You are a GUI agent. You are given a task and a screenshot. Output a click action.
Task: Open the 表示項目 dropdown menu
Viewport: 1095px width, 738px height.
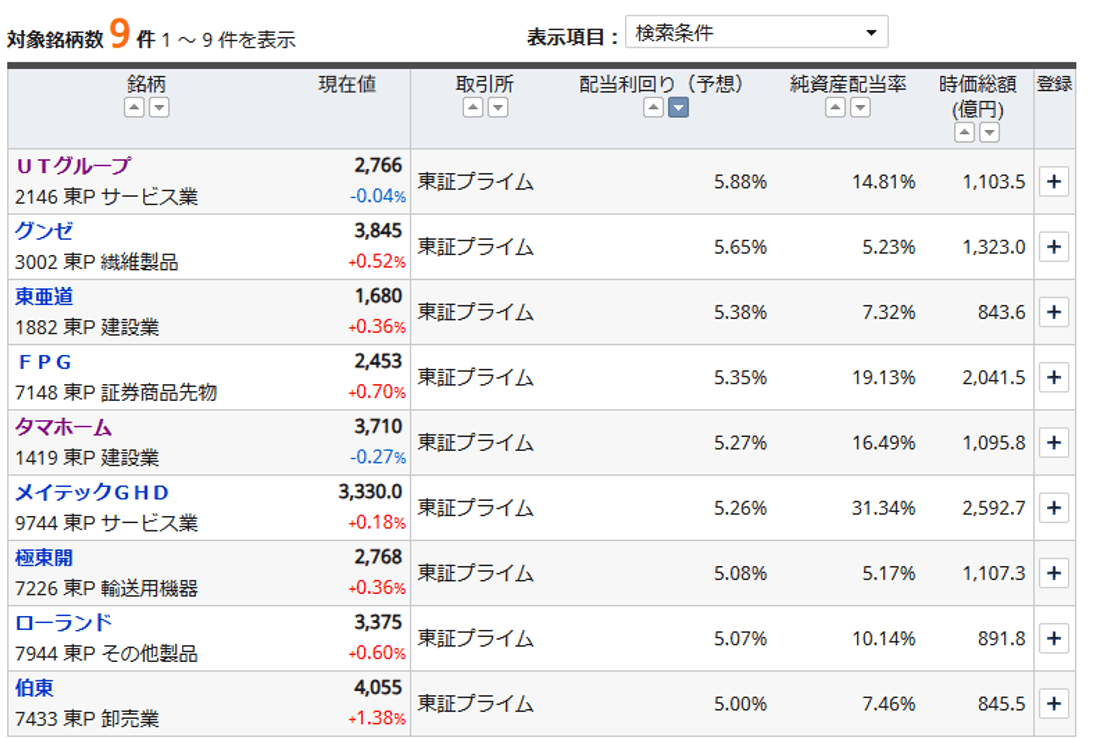[756, 33]
